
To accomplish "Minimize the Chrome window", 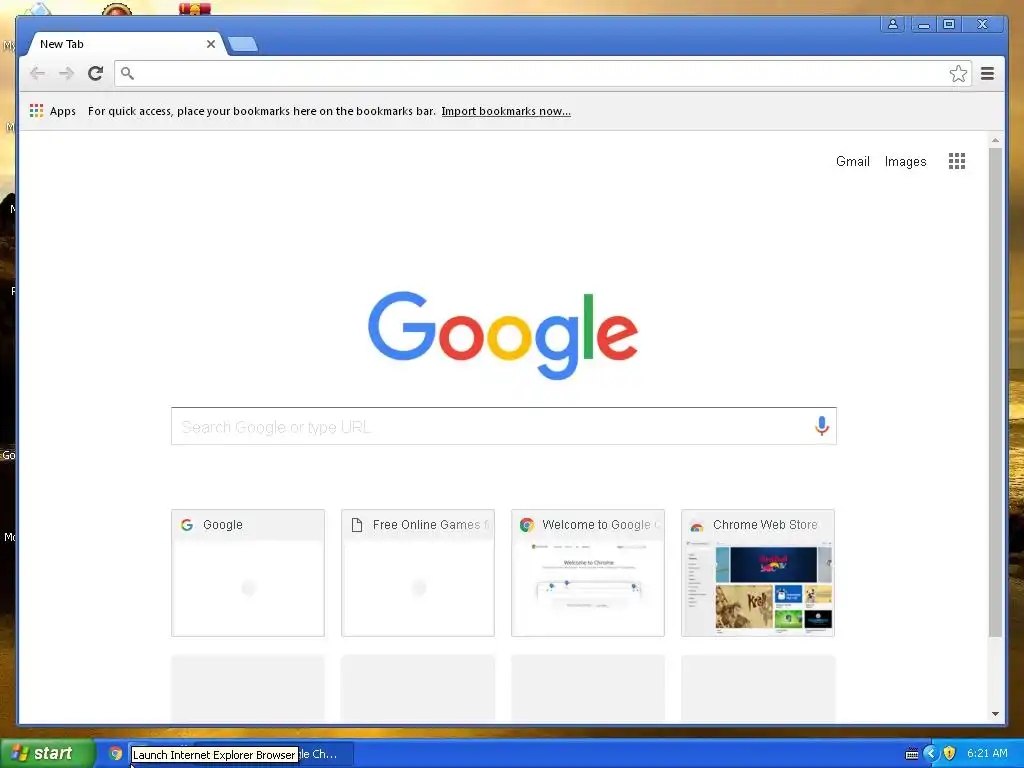I will click(x=923, y=24).
